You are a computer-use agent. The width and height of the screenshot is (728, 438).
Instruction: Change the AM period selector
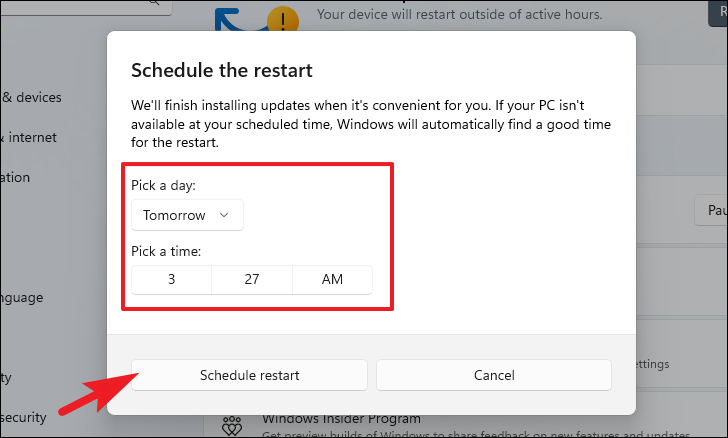[x=332, y=280]
